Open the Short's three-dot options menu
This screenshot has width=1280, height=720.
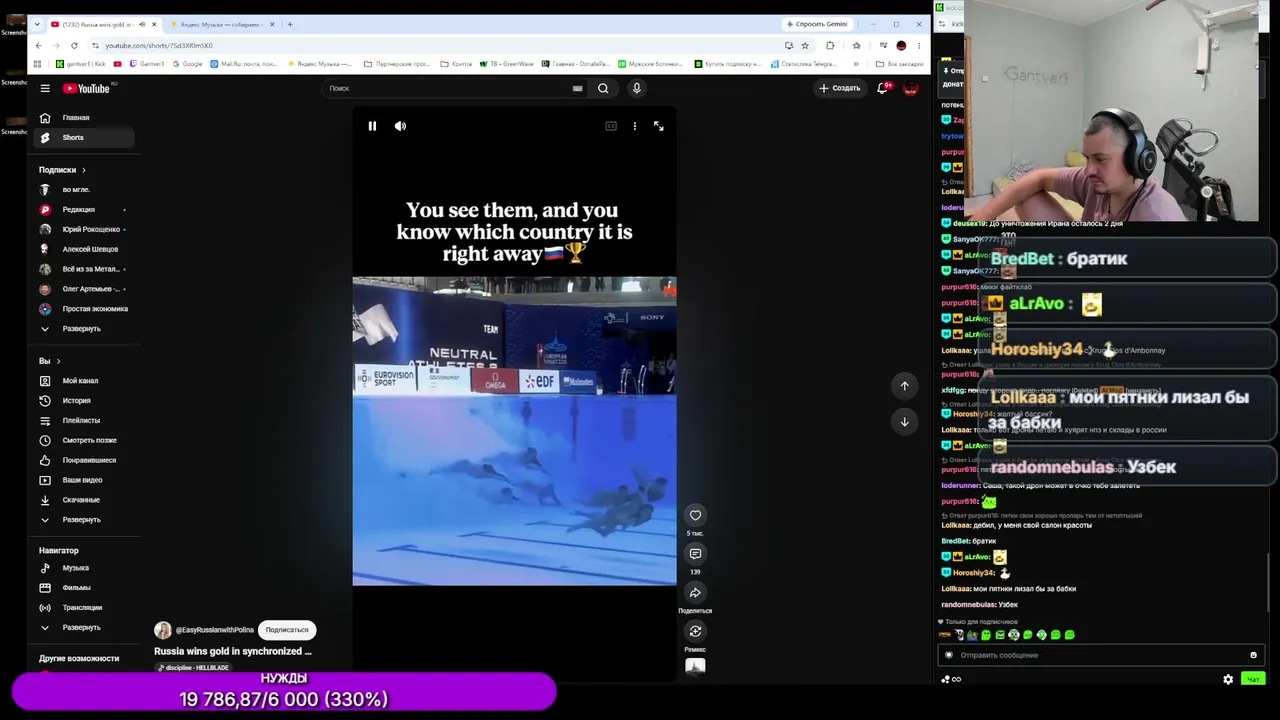[634, 126]
